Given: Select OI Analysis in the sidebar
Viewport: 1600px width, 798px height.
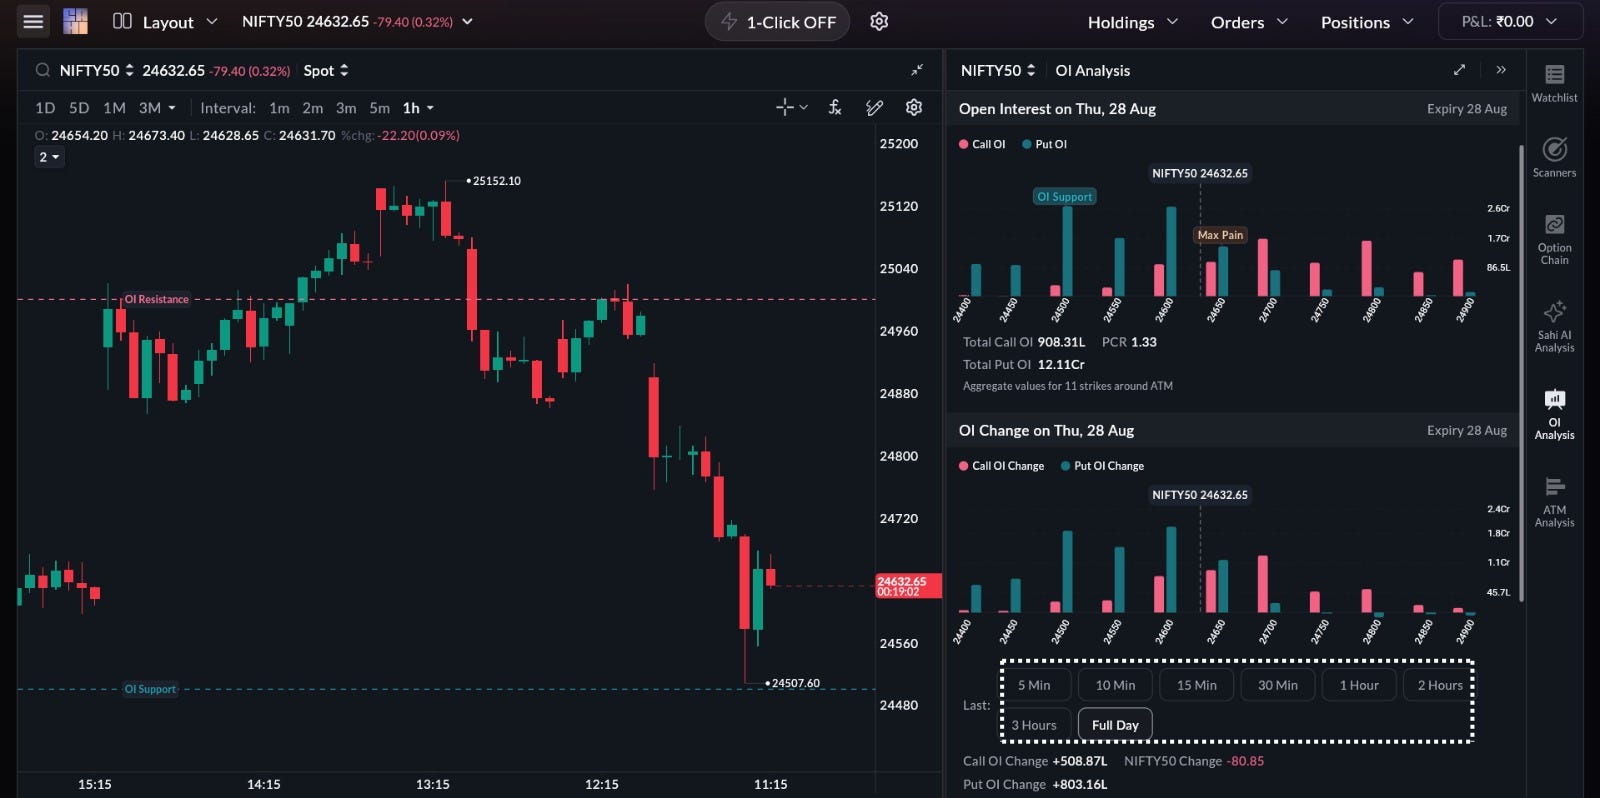Looking at the screenshot, I should point(1554,415).
